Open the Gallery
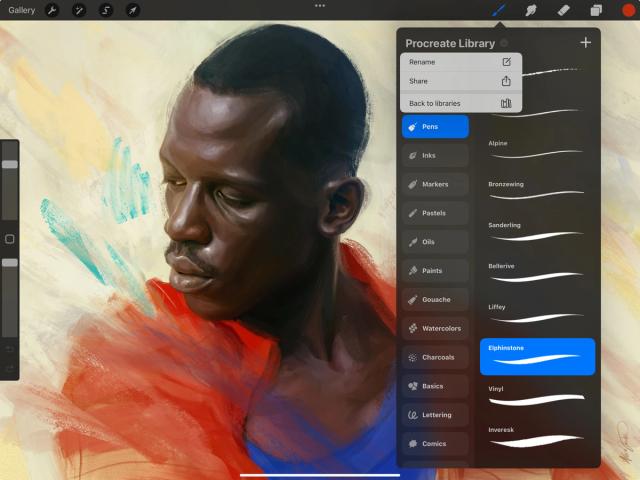This screenshot has height=480, width=640. (21, 10)
